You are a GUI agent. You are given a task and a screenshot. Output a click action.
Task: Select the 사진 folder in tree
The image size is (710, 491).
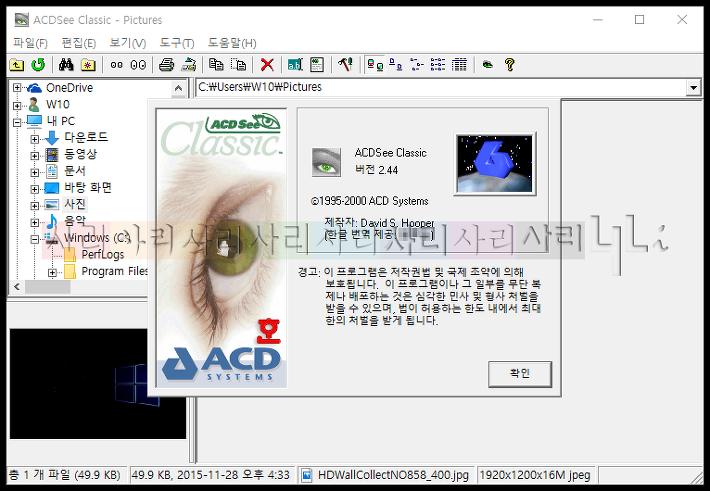[x=75, y=204]
